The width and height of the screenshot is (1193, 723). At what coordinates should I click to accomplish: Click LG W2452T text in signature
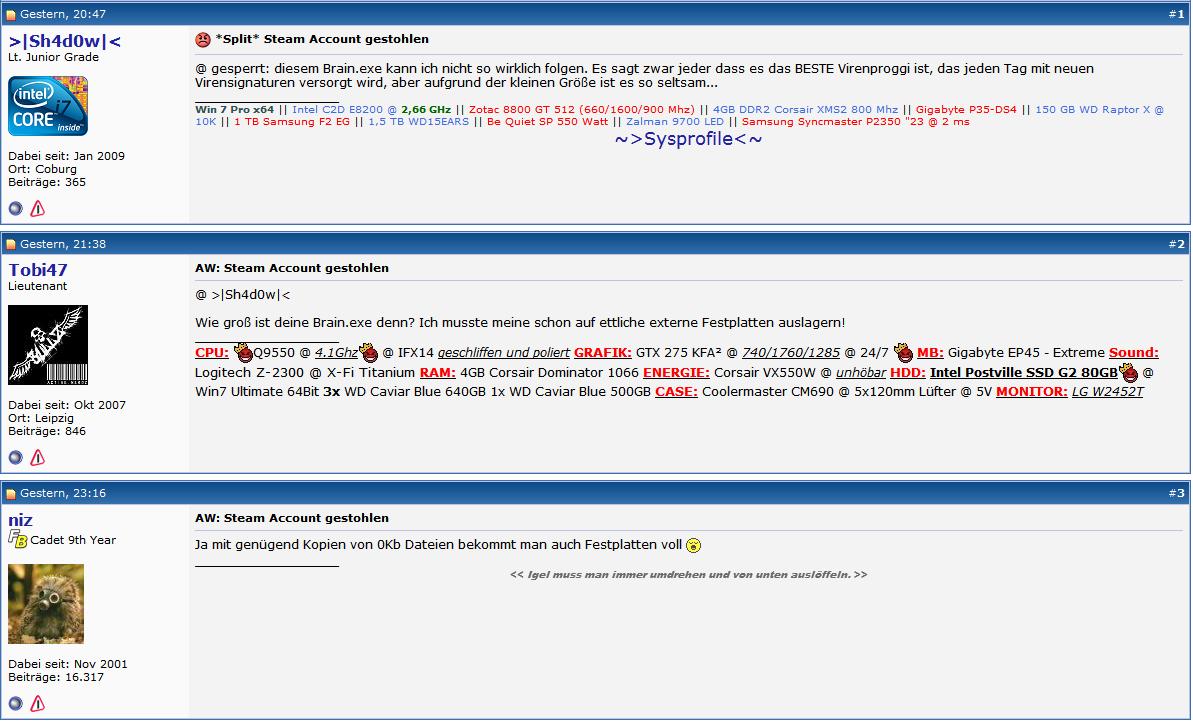pyautogui.click(x=1108, y=392)
